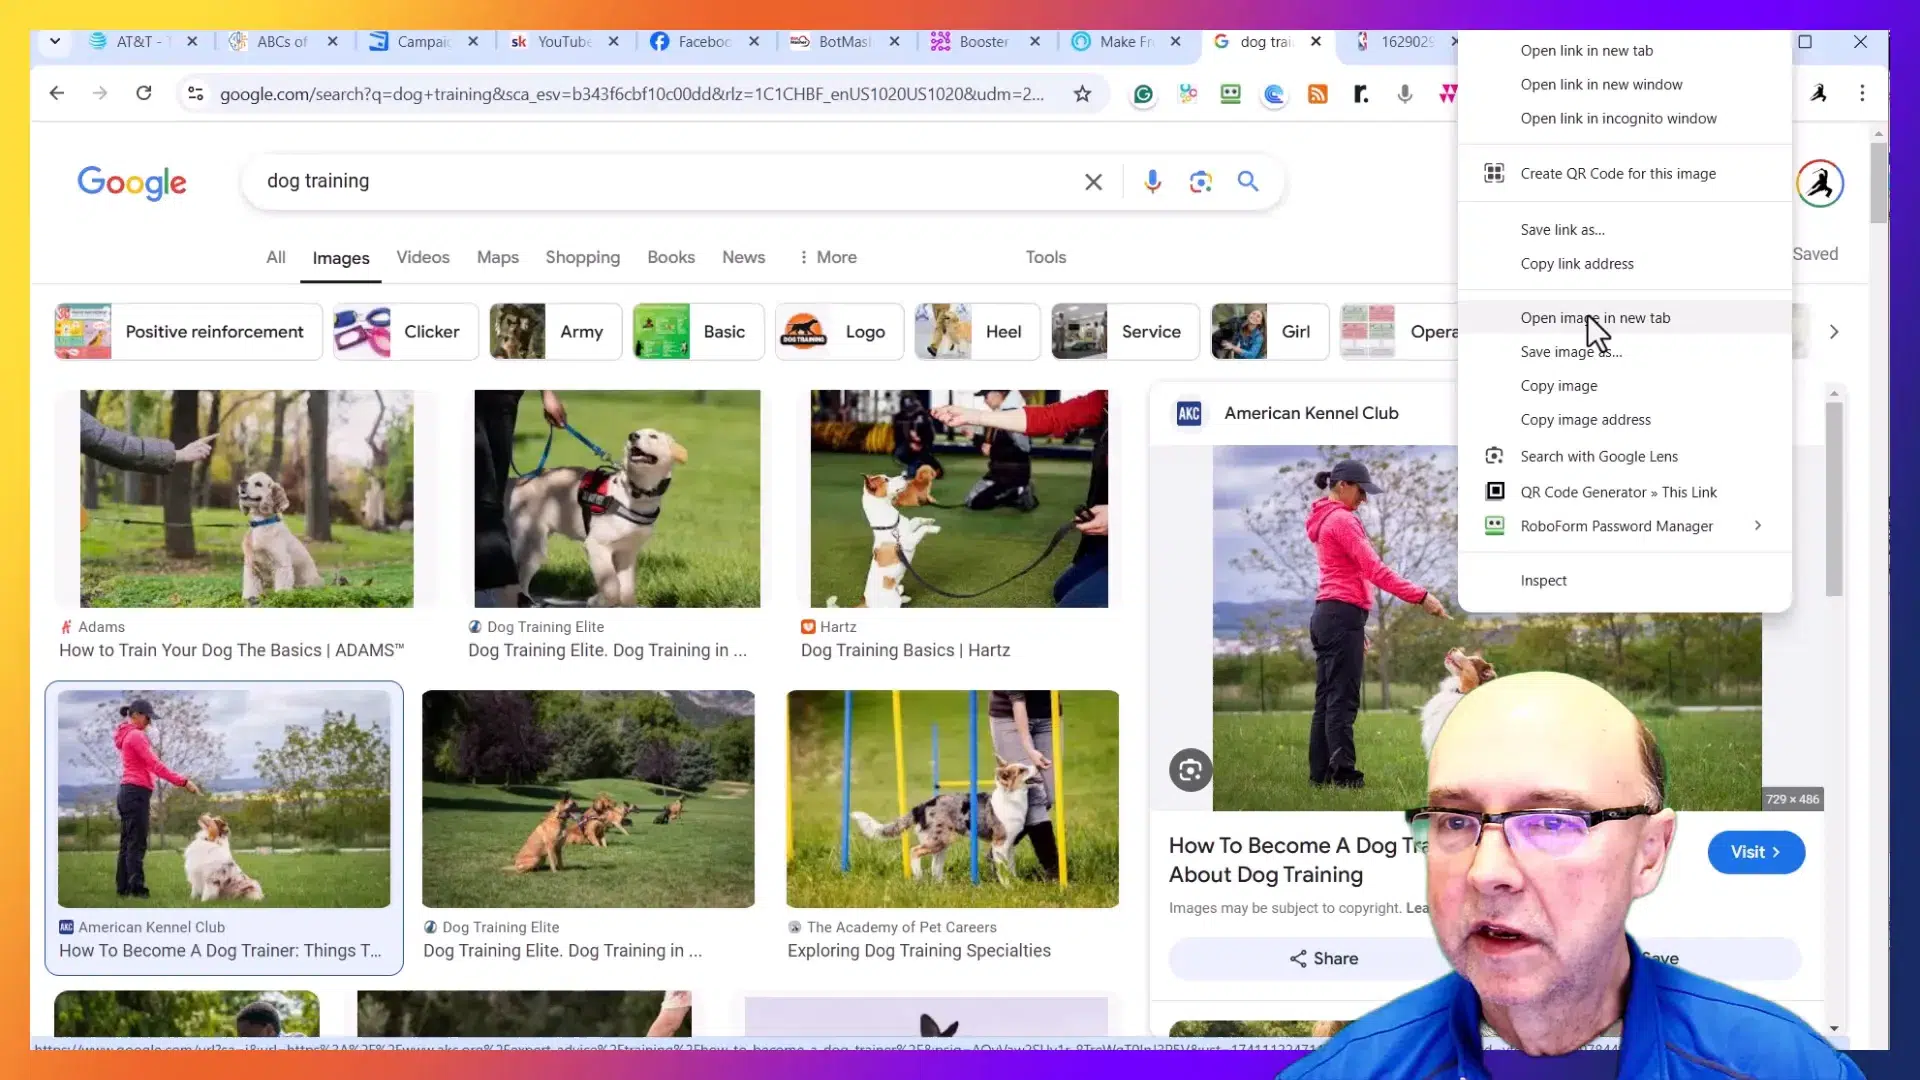This screenshot has height=1080, width=1920.
Task: Open the Hartz Dog Training Basics thumbnail
Action: click(959, 499)
